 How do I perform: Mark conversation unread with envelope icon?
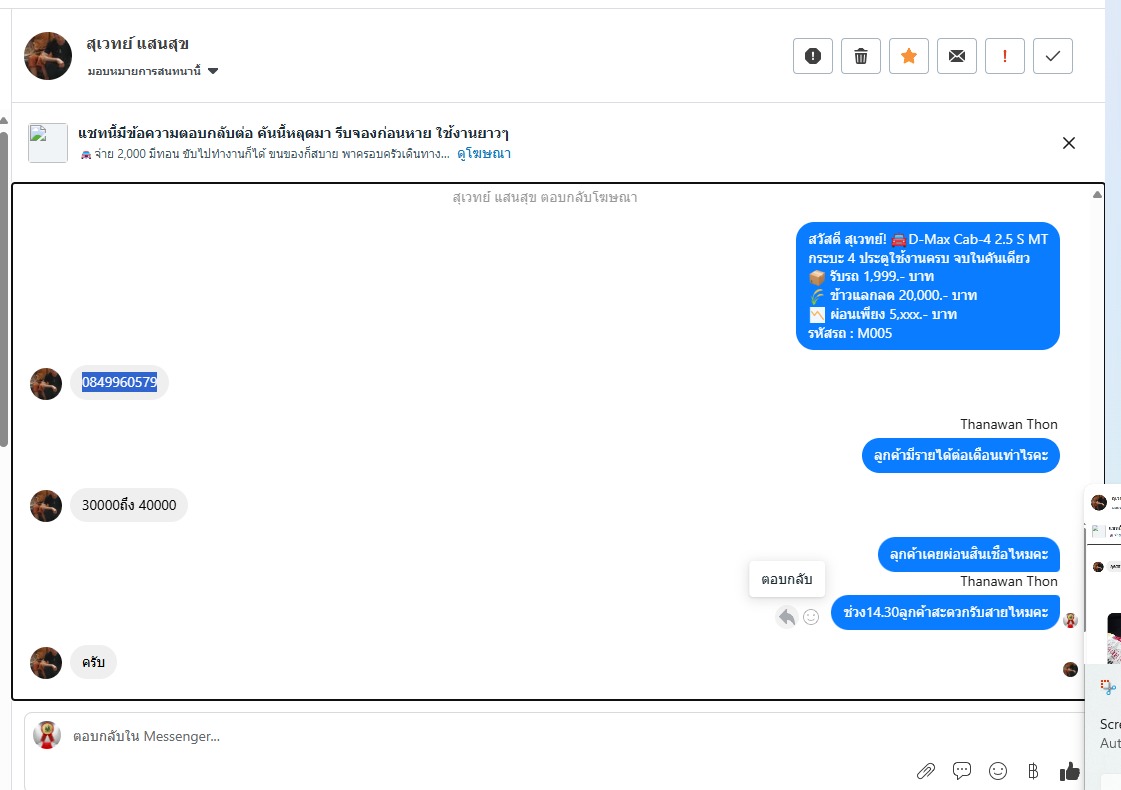[x=957, y=56]
